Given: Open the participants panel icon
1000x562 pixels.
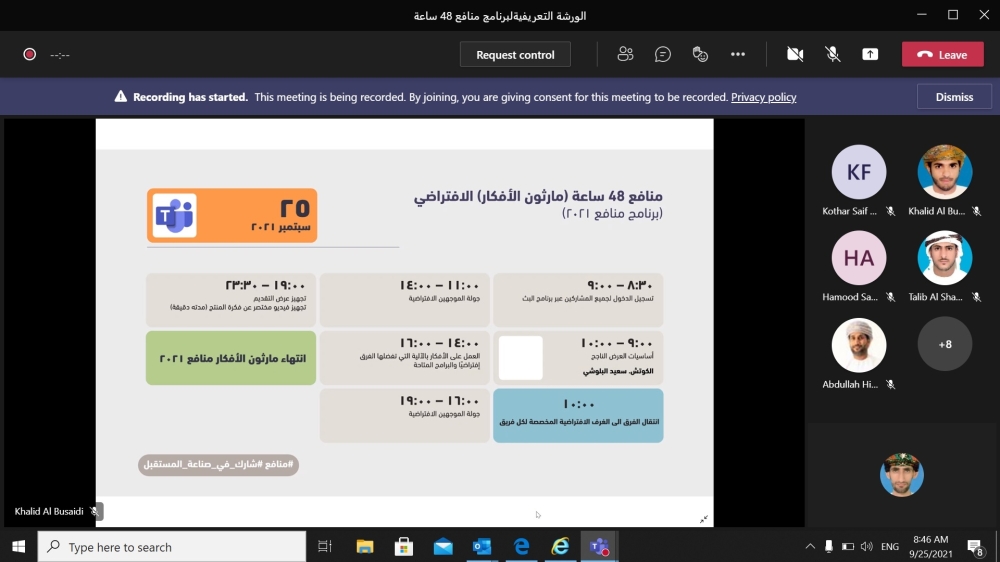Looking at the screenshot, I should tap(625, 54).
